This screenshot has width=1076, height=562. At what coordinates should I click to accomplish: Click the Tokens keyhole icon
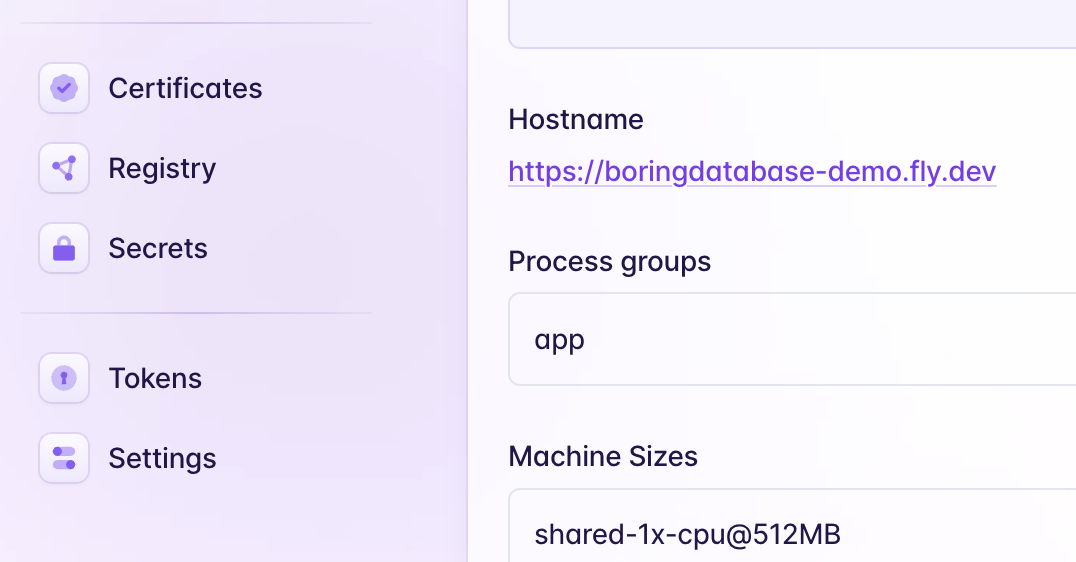[x=64, y=378]
